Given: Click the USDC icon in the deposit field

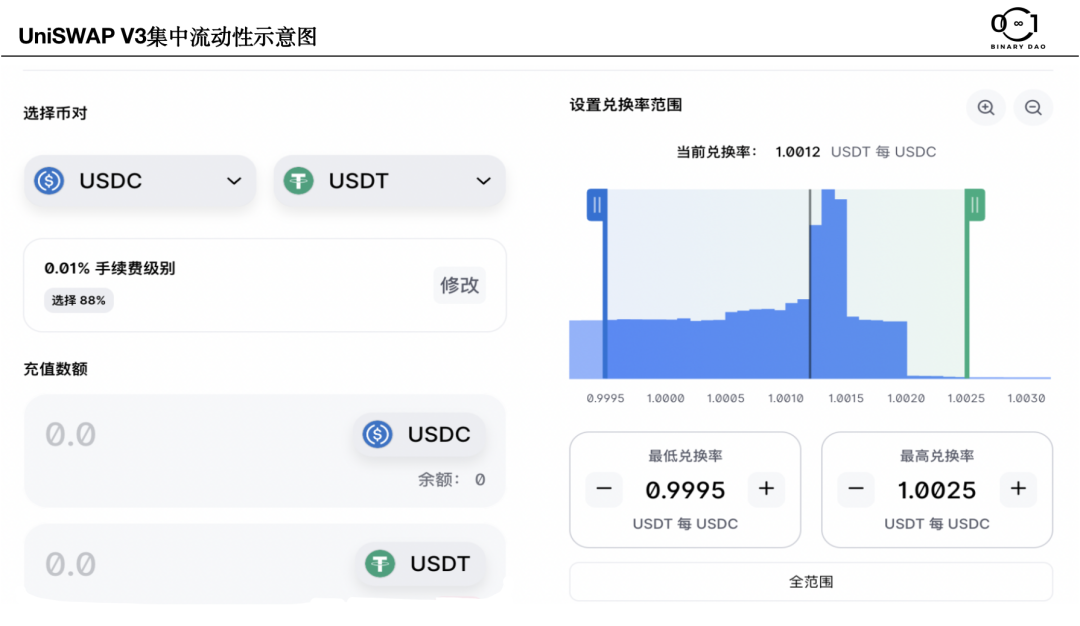Looking at the screenshot, I should (x=378, y=435).
